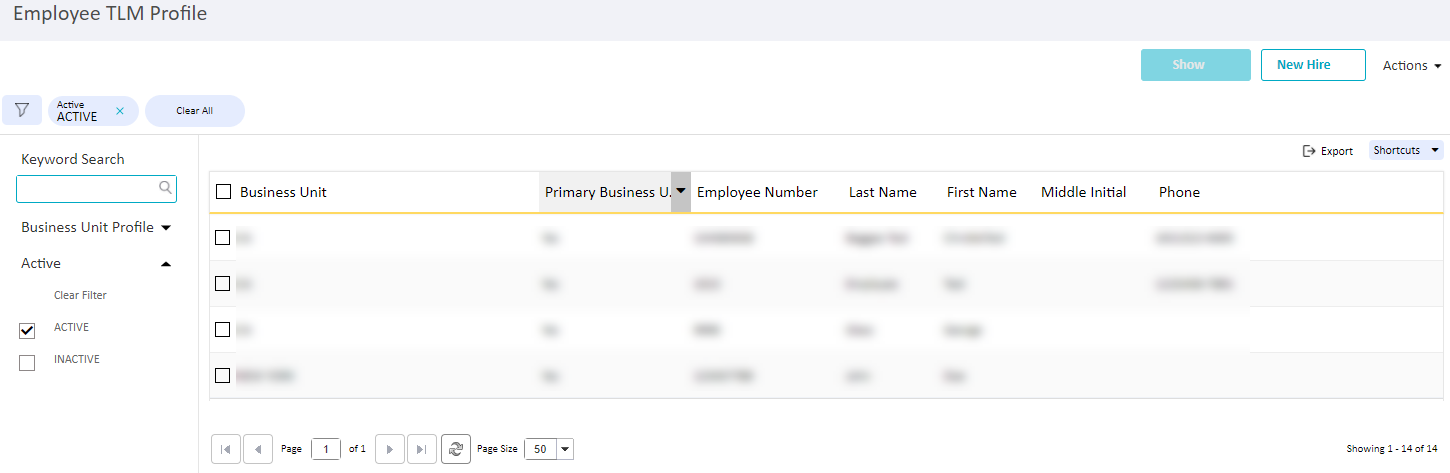Check the fourth table row checkbox

[x=223, y=376]
